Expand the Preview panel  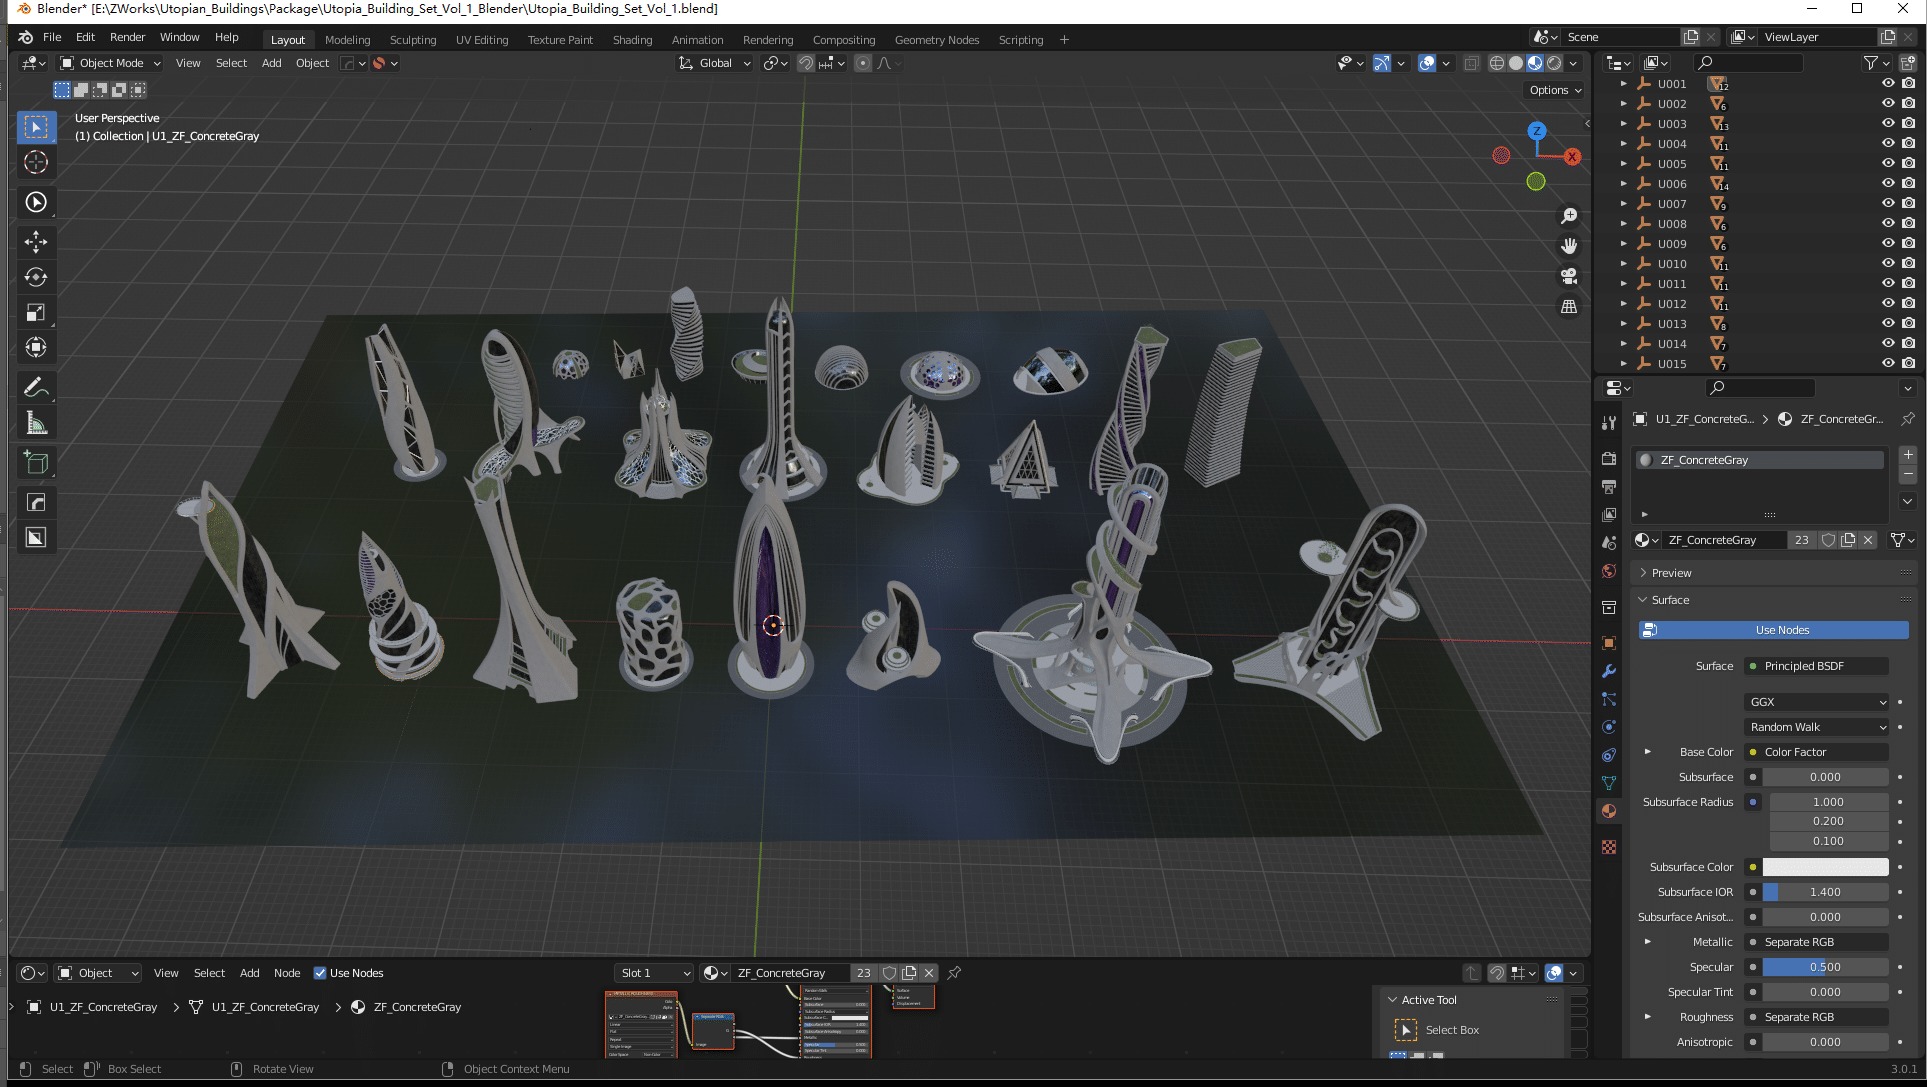pos(1671,573)
